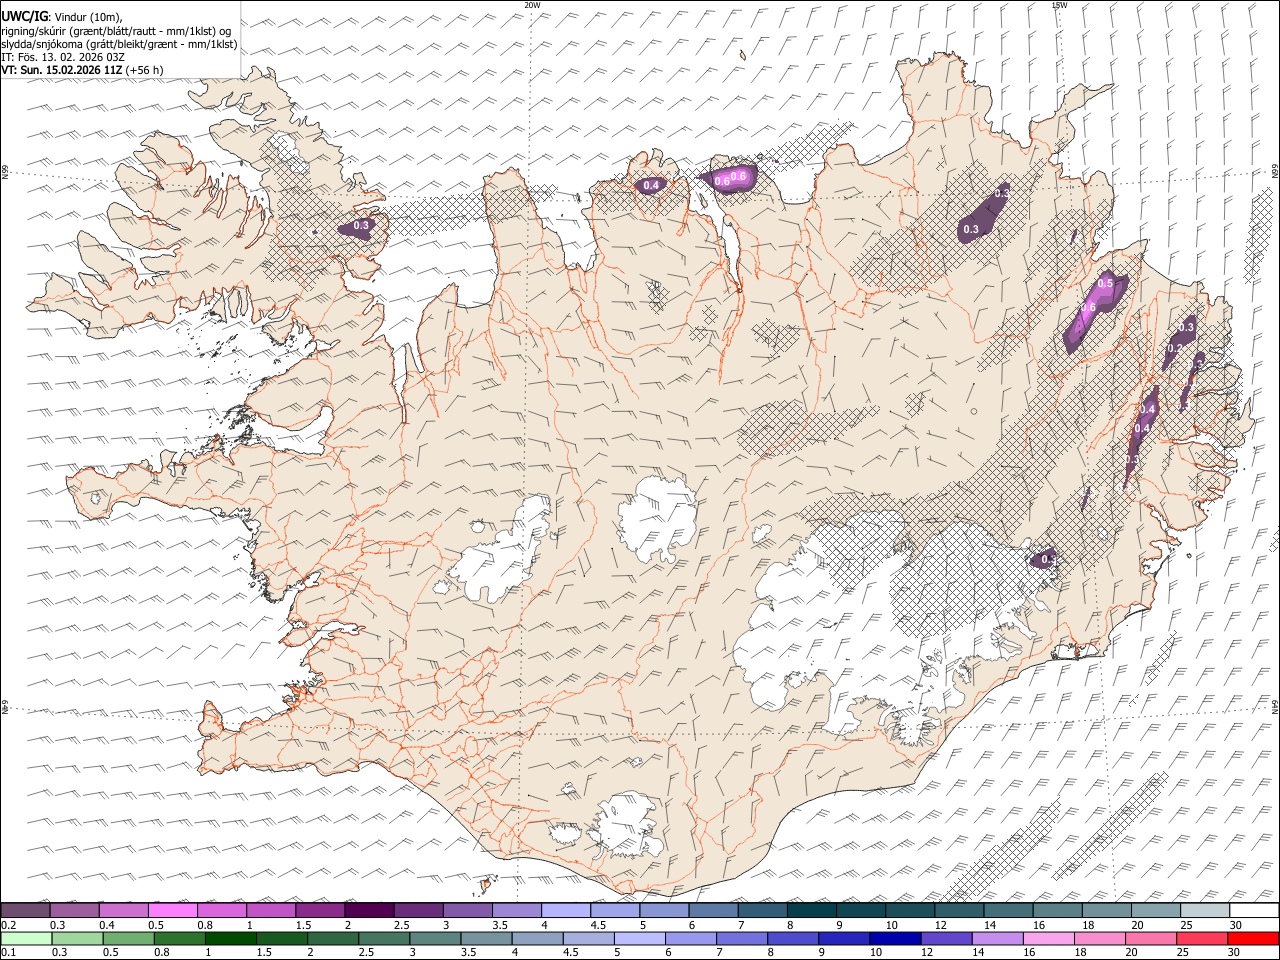Click the top-row legend swatch starting at 0.8
Image resolution: width=1280 pixels, height=960 pixels.
click(x=222, y=910)
